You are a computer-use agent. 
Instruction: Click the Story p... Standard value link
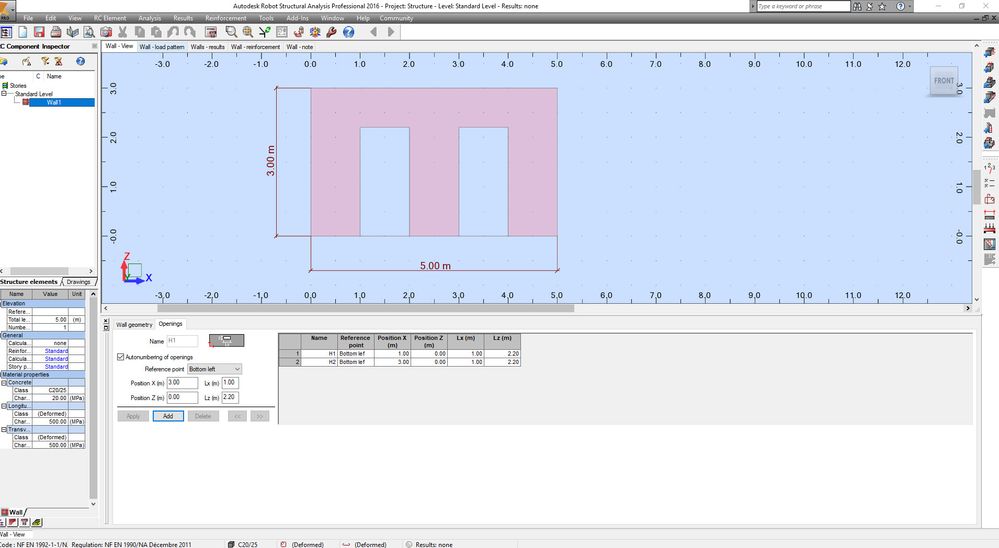click(57, 367)
